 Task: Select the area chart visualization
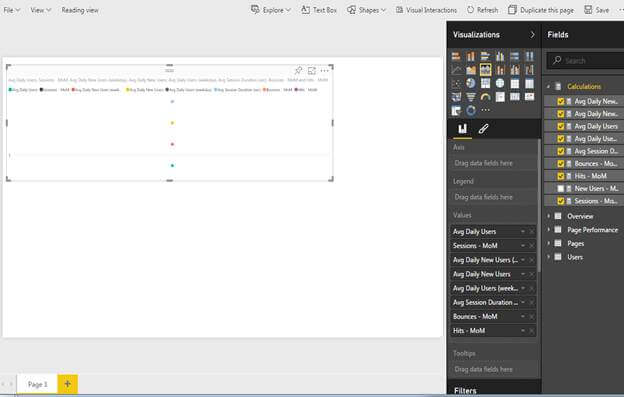(x=471, y=70)
